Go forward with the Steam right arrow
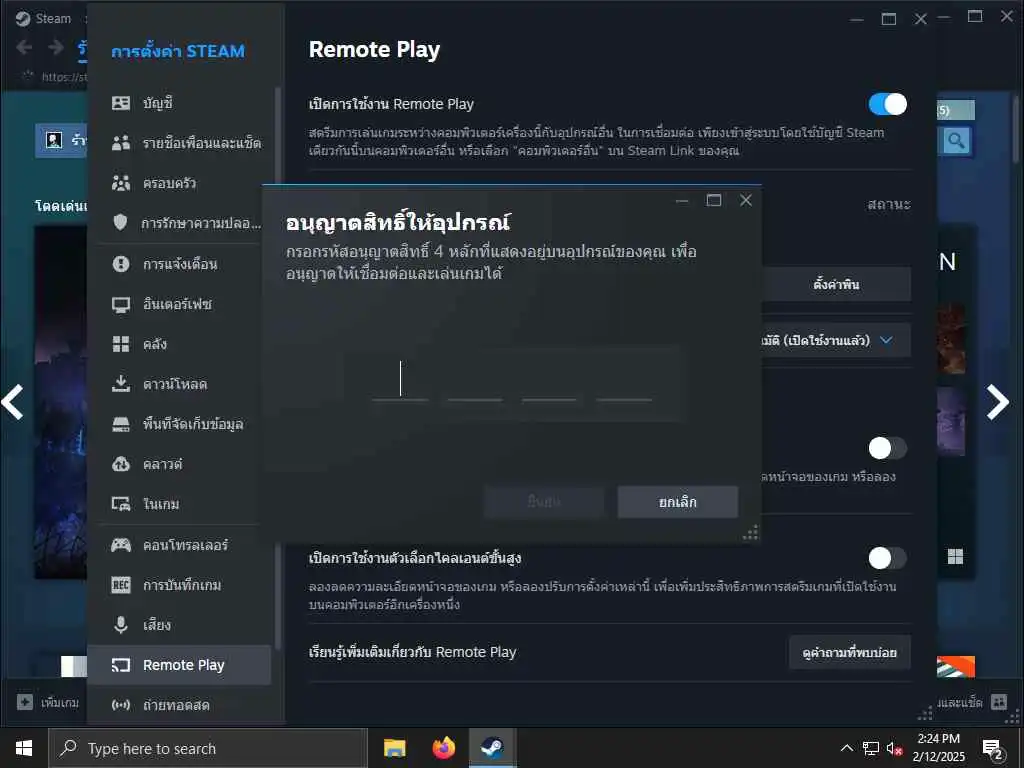The width and height of the screenshot is (1024, 768). pyautogui.click(x=56, y=47)
